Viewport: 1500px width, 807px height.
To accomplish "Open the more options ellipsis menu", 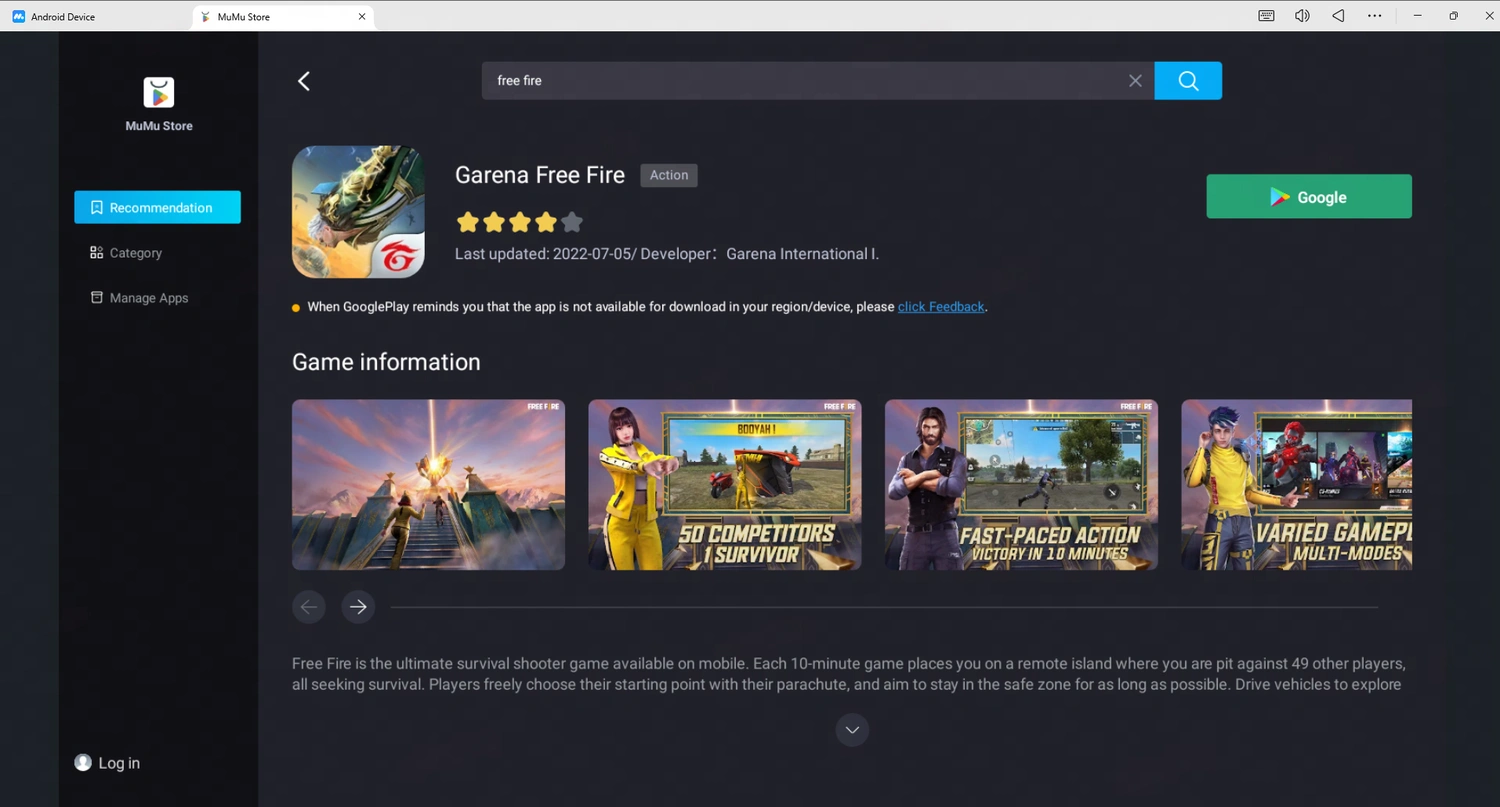I will (1375, 15).
